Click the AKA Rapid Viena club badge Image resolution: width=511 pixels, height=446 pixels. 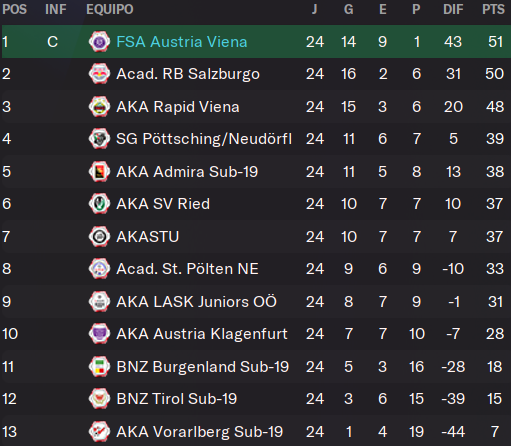pyautogui.click(x=99, y=107)
